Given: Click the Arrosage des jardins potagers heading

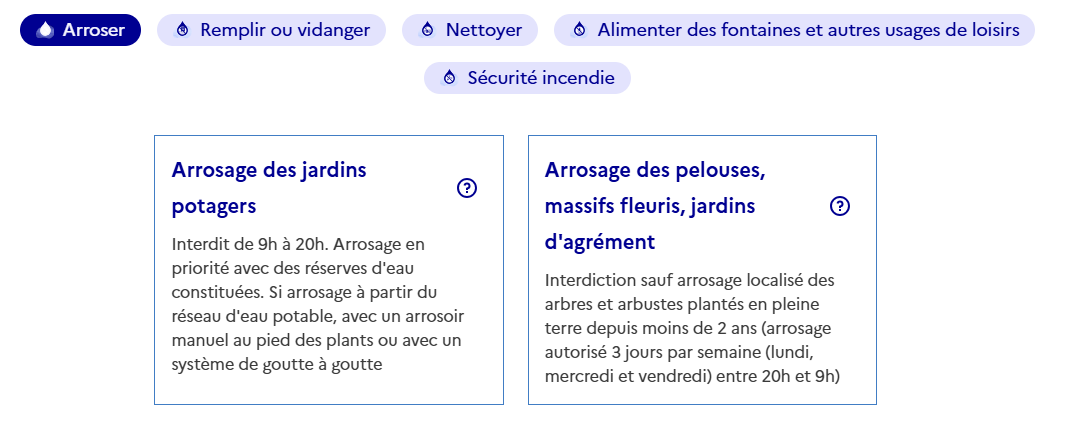Looking at the screenshot, I should point(269,188).
